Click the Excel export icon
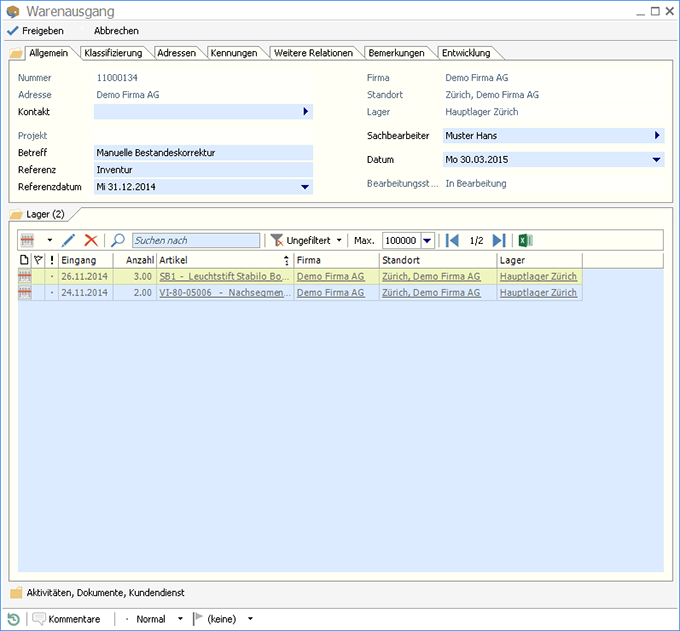The height and width of the screenshot is (631, 680). coord(526,241)
